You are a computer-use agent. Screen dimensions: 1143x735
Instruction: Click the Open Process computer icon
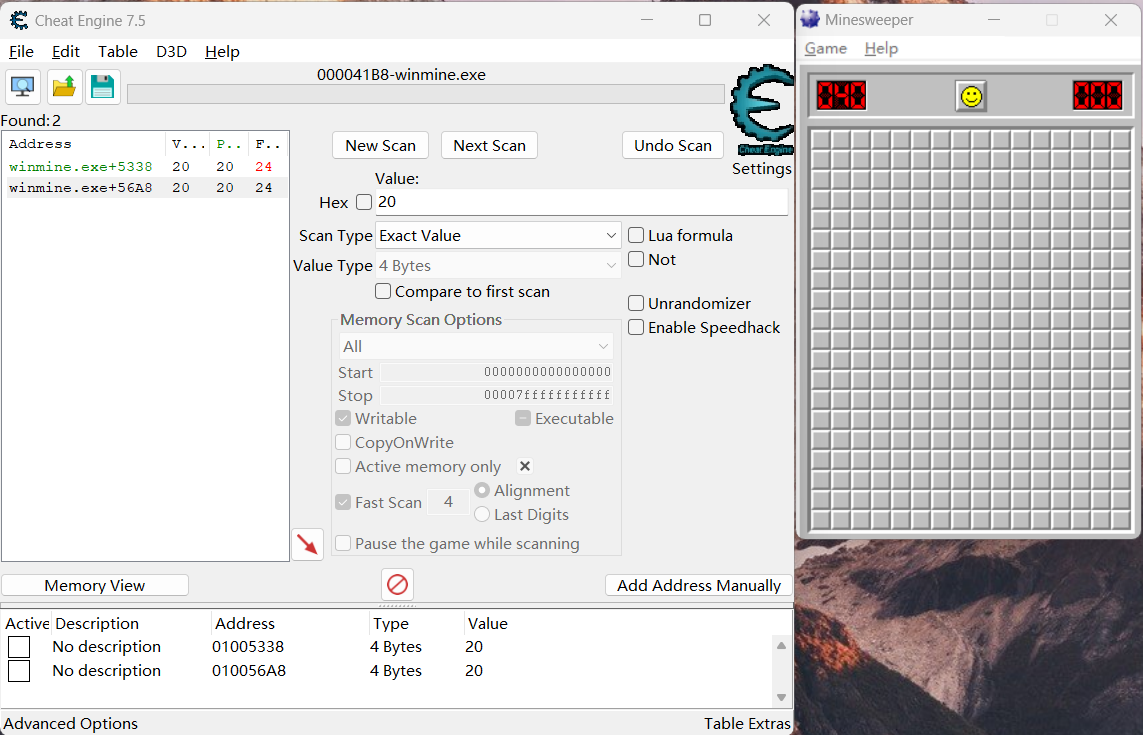(23, 87)
